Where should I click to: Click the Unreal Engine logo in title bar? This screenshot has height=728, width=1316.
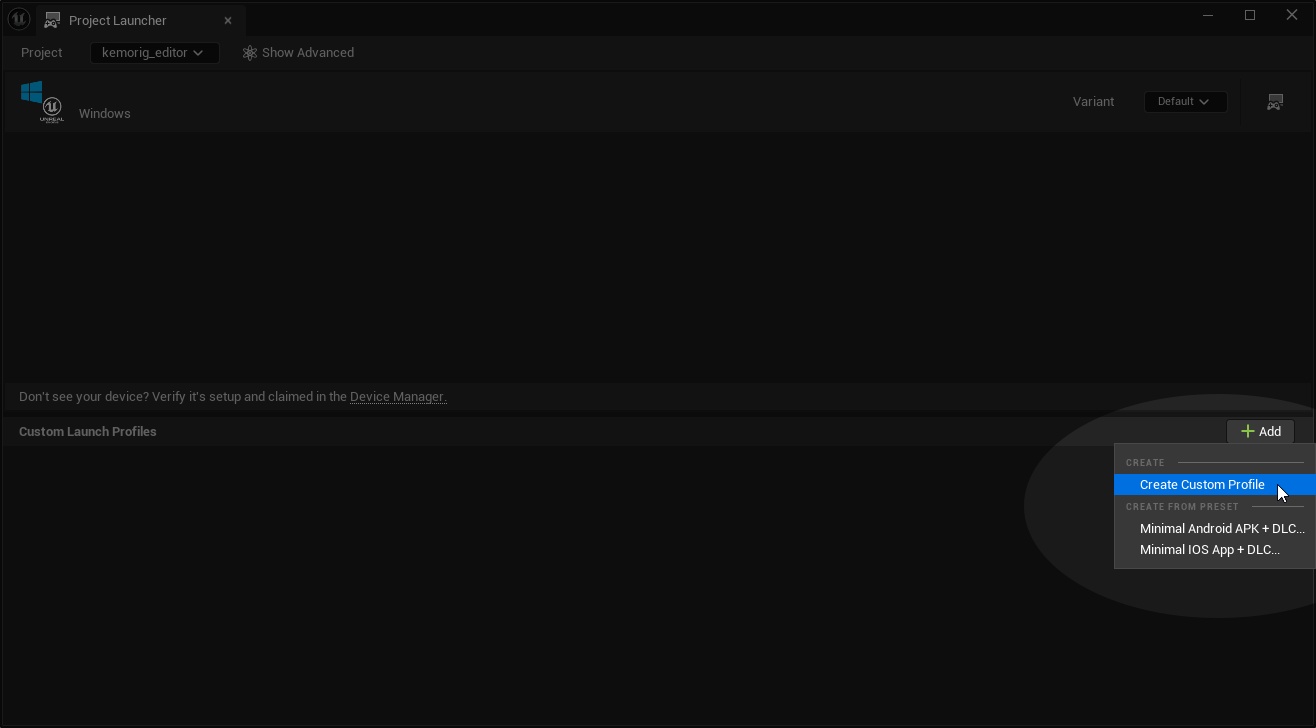pos(18,19)
